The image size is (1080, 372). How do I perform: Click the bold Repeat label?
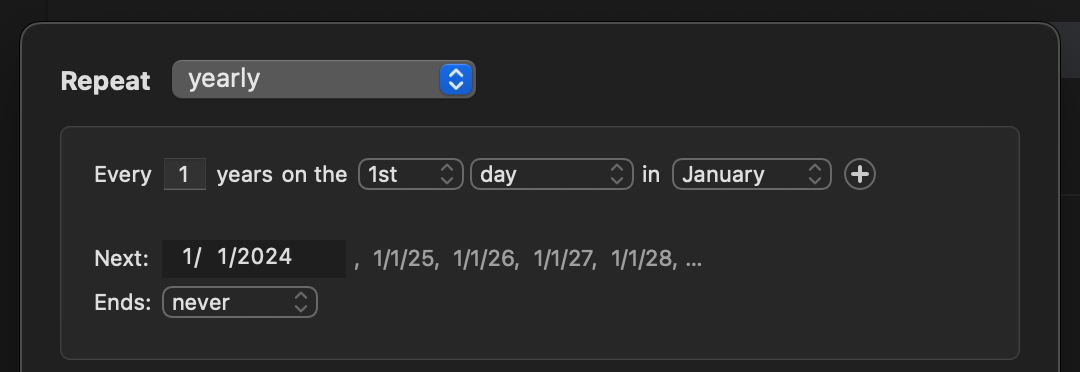click(105, 81)
